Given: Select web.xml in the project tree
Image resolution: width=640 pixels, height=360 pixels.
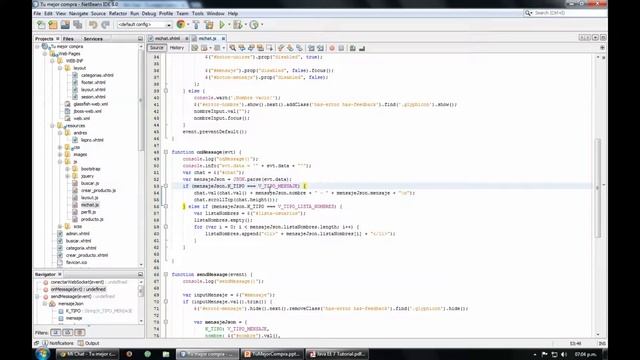Looking at the screenshot, I should (x=82, y=118).
